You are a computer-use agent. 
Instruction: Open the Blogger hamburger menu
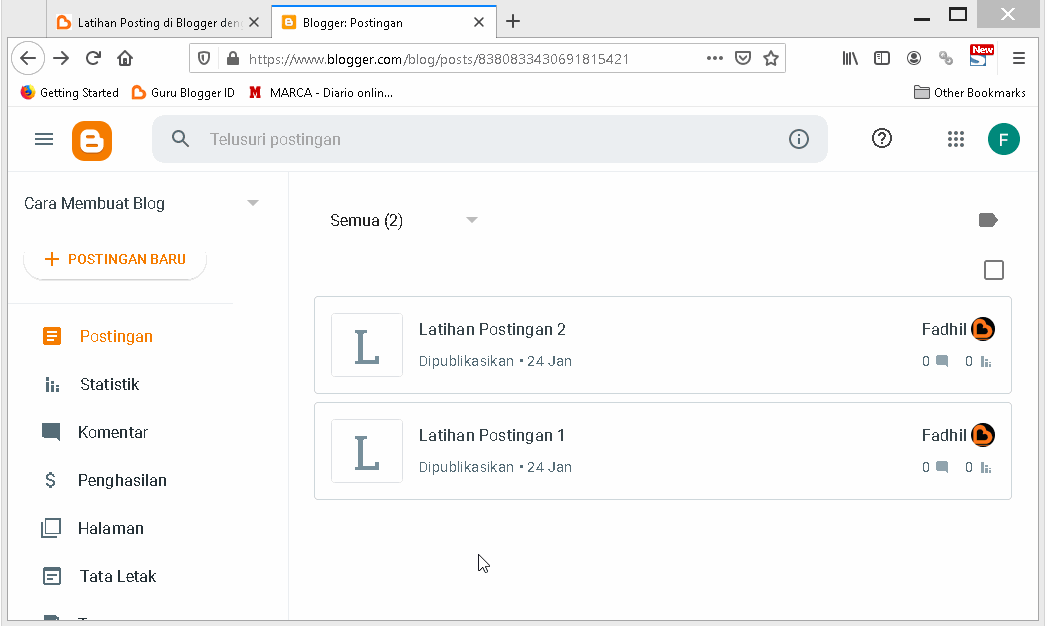coord(44,139)
